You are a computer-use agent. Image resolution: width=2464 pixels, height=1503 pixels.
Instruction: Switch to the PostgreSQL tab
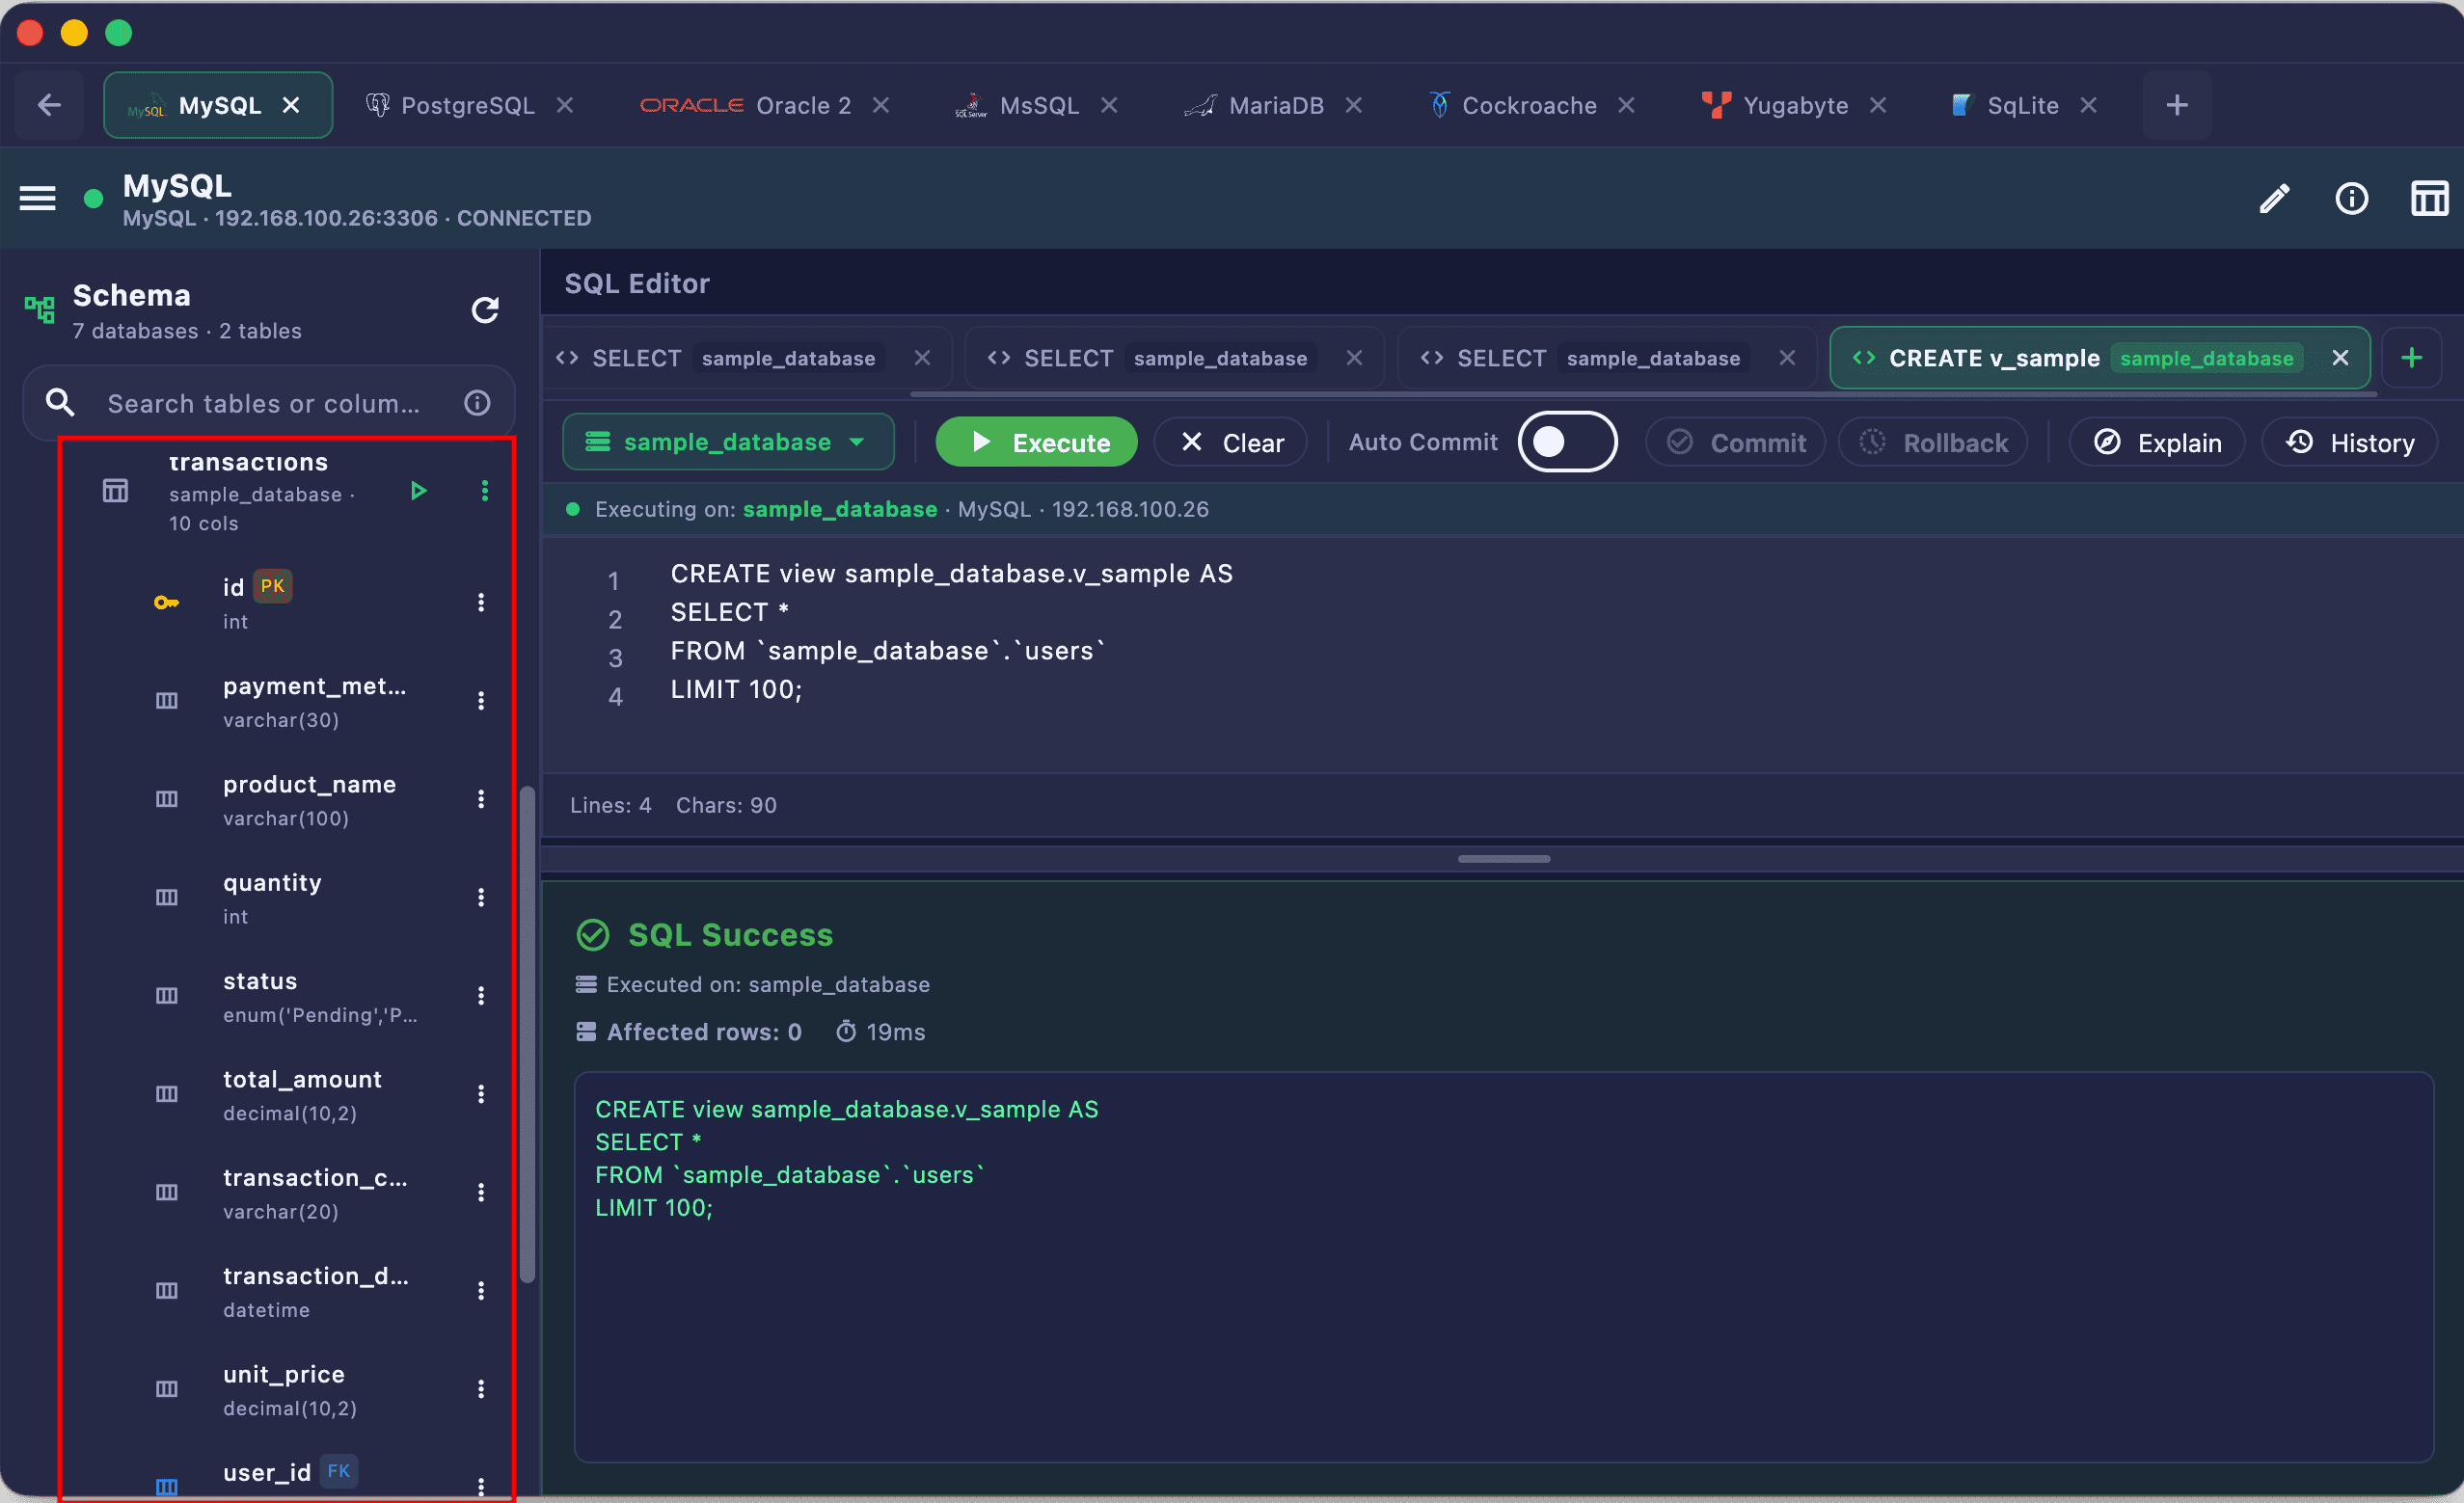pyautogui.click(x=469, y=105)
